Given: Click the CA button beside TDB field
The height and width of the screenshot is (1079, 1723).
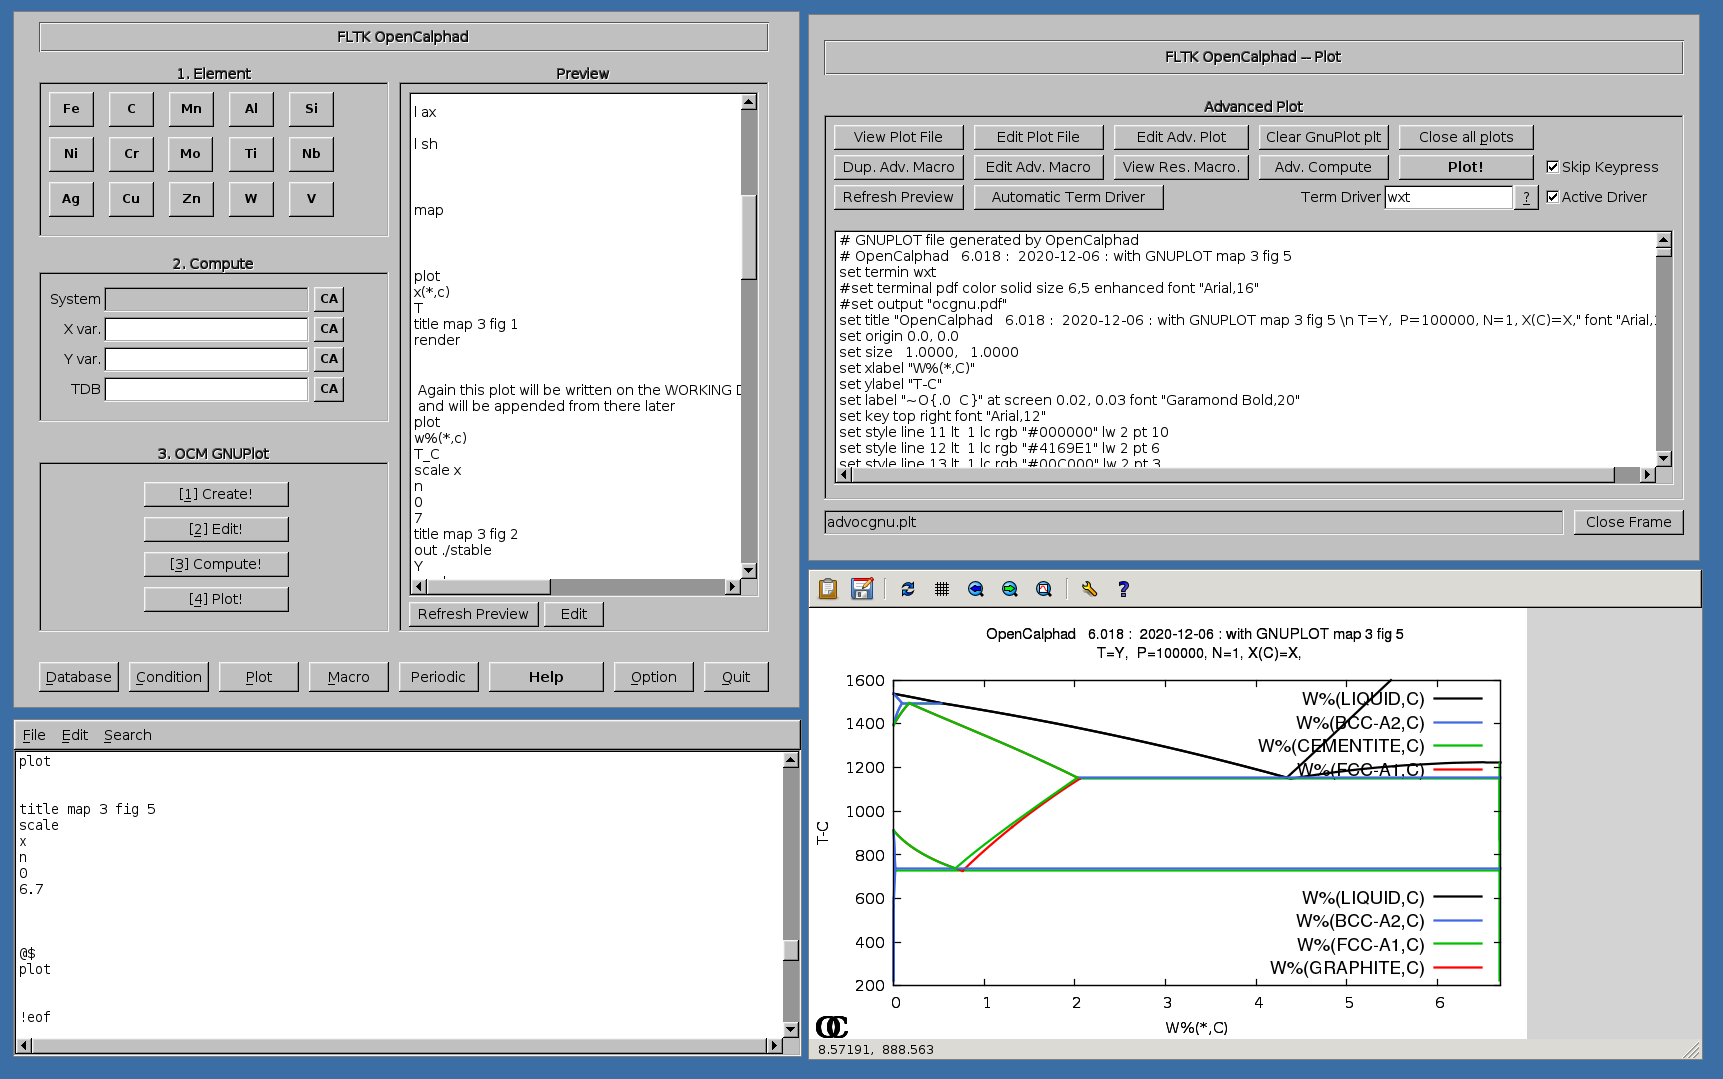Looking at the screenshot, I should point(329,389).
